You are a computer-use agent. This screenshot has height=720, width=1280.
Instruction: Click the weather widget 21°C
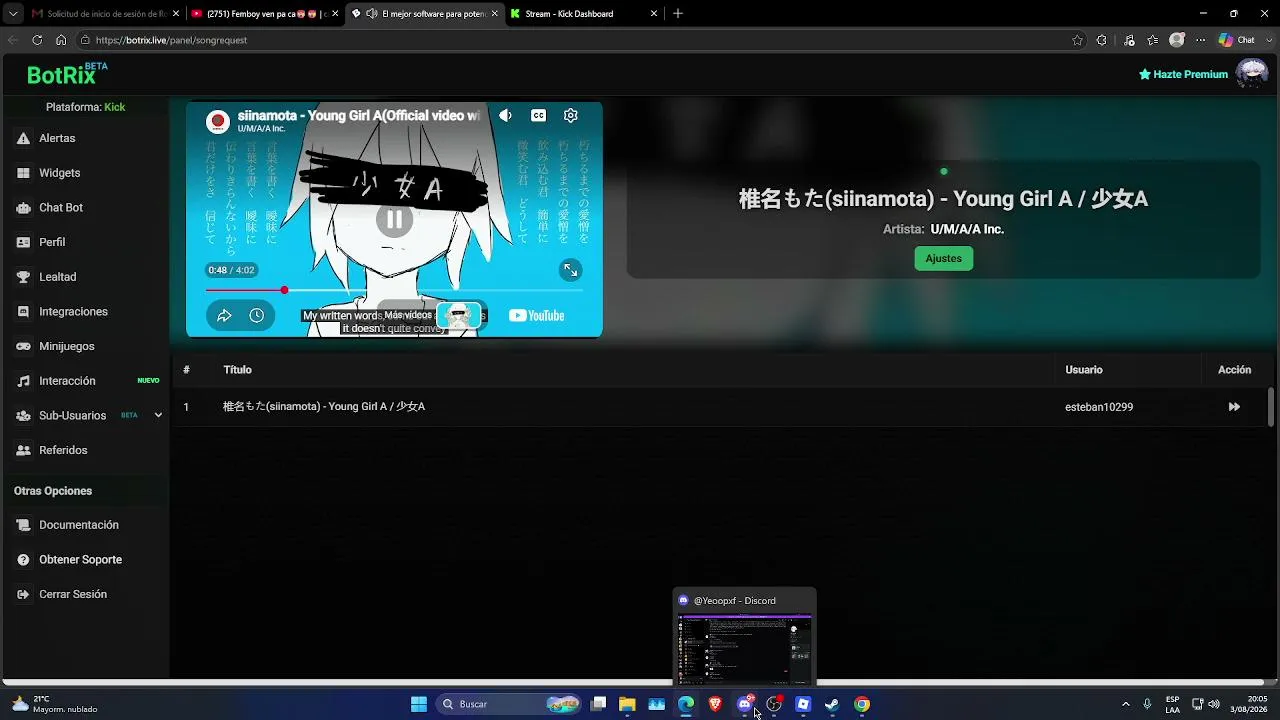[x=55, y=704]
